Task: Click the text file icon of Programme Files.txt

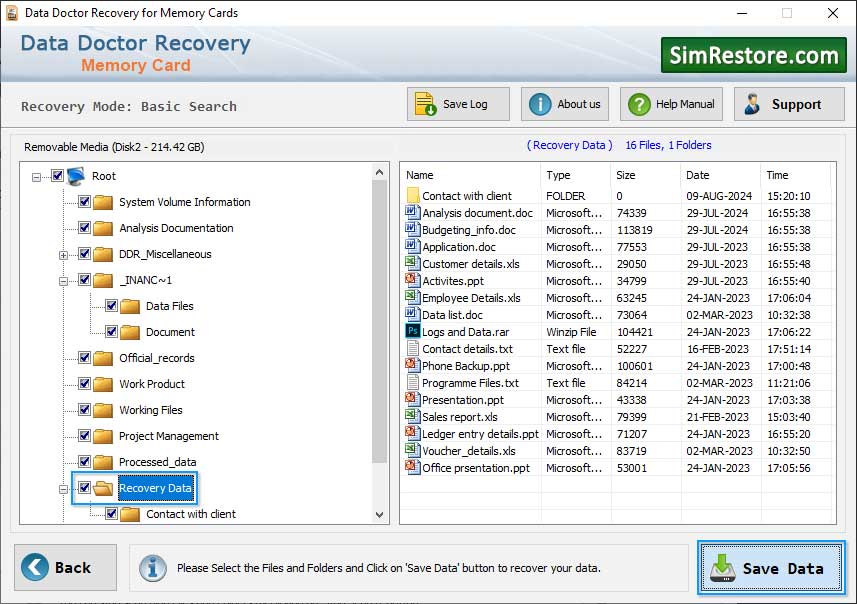Action: (413, 382)
